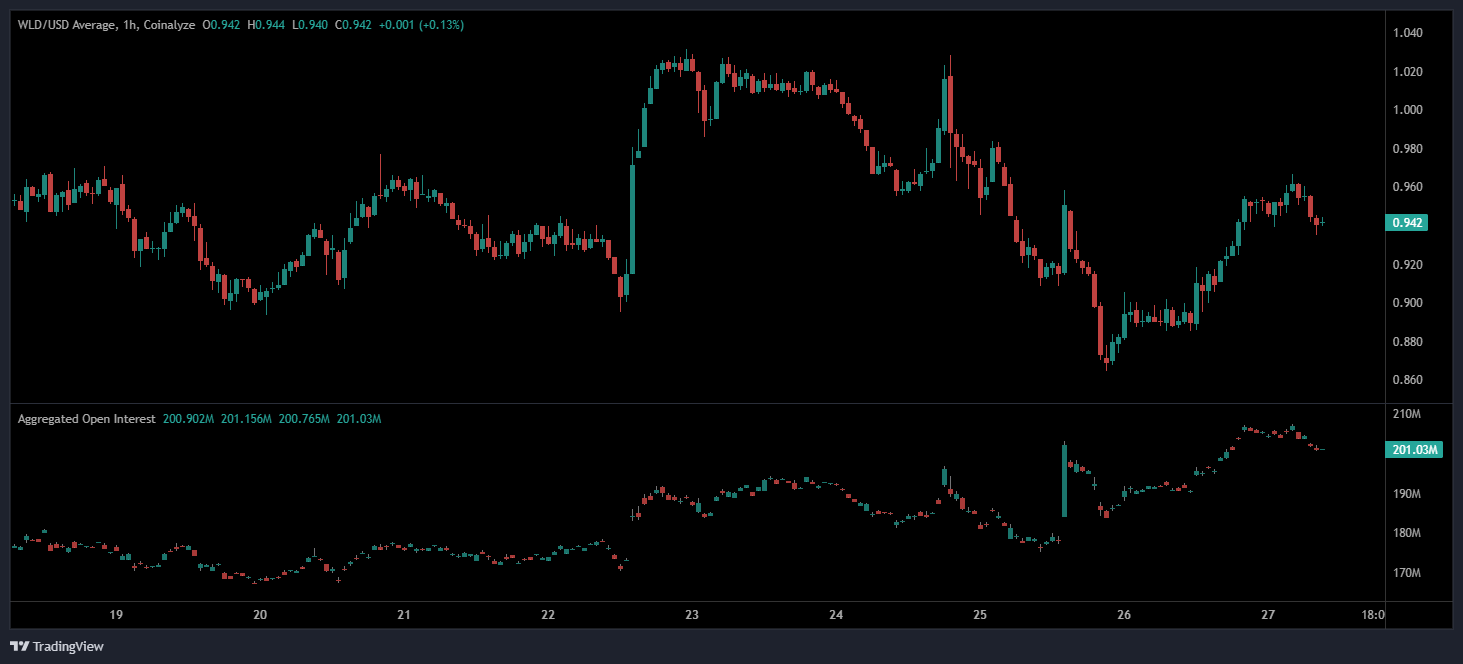1463x664 pixels.
Task: Click the 1.040 level on price axis
Action: coord(1407,33)
